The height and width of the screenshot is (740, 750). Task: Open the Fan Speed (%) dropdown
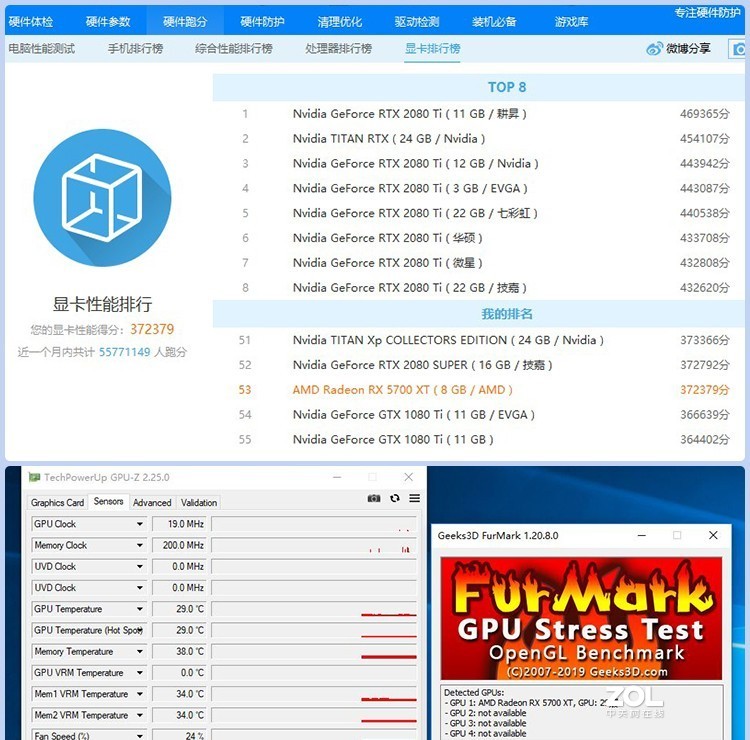(140, 735)
